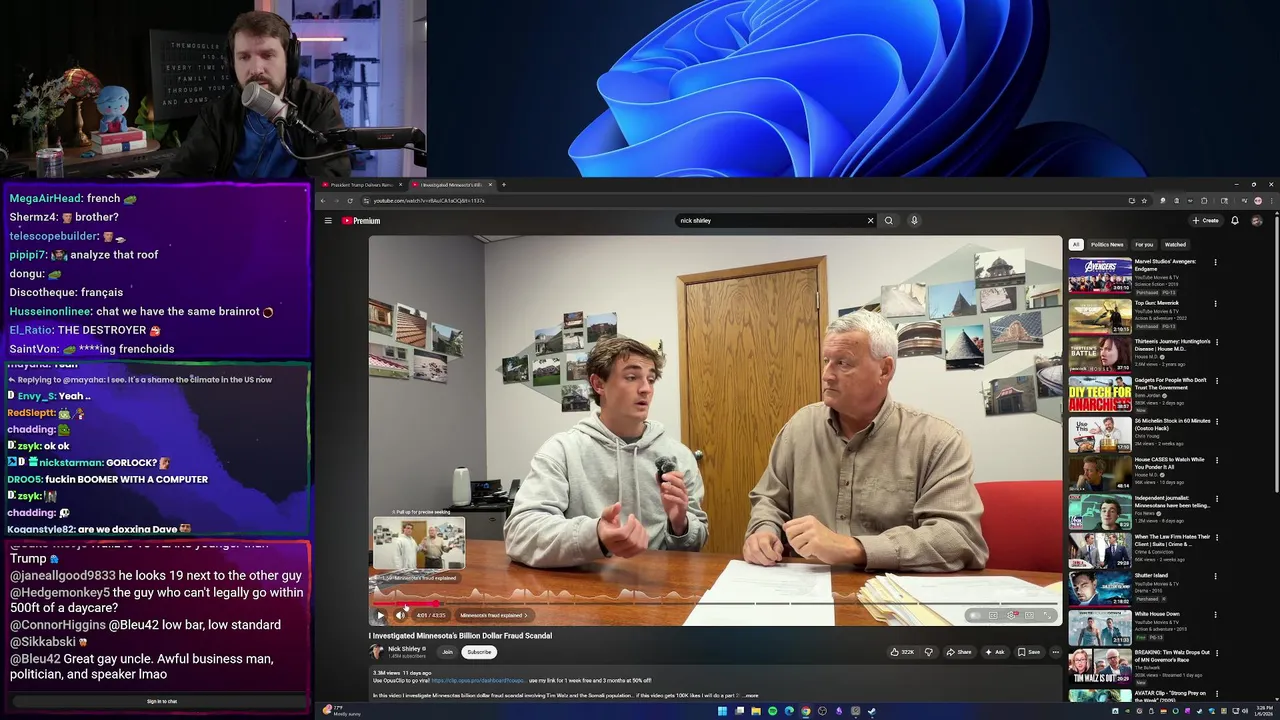The width and height of the screenshot is (1280, 720).
Task: Focus the search box containing 'nick shirley'
Action: tap(770, 220)
